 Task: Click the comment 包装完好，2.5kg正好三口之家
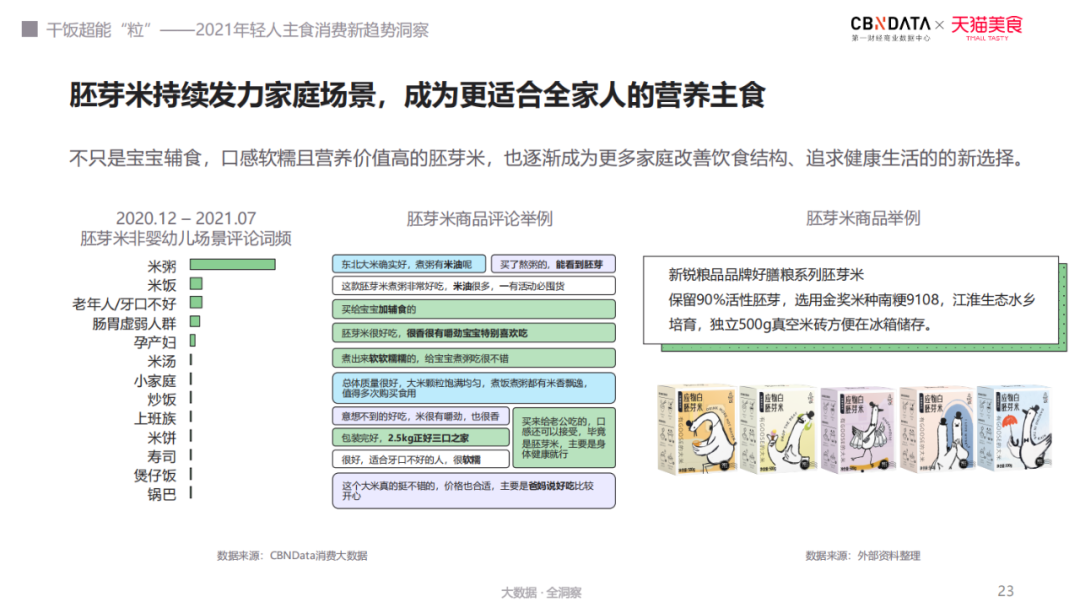point(421,437)
